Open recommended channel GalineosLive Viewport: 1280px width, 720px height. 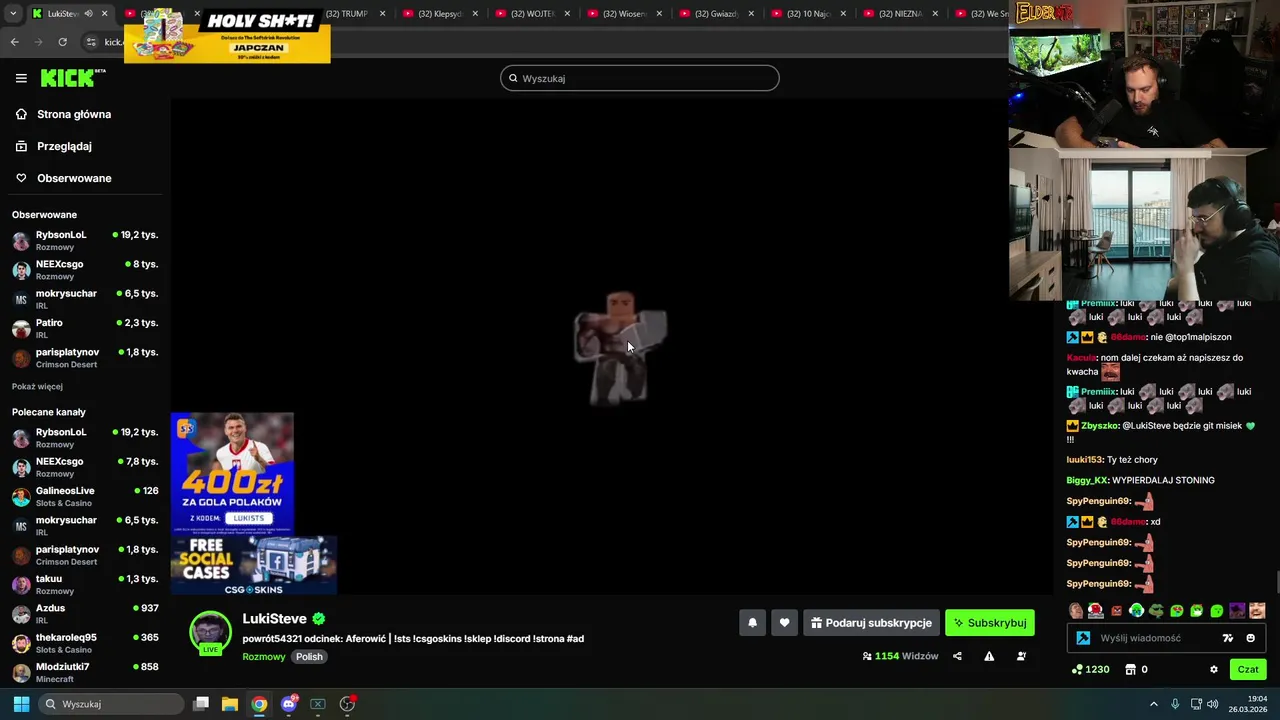click(x=85, y=497)
